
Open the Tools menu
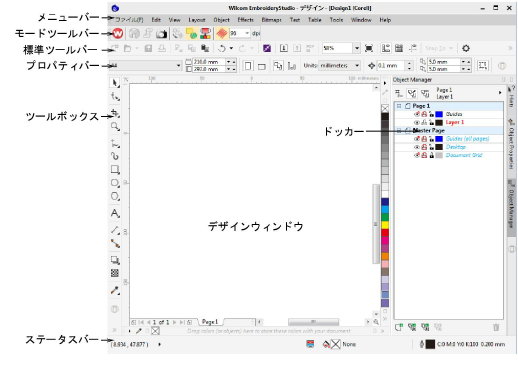coord(336,20)
